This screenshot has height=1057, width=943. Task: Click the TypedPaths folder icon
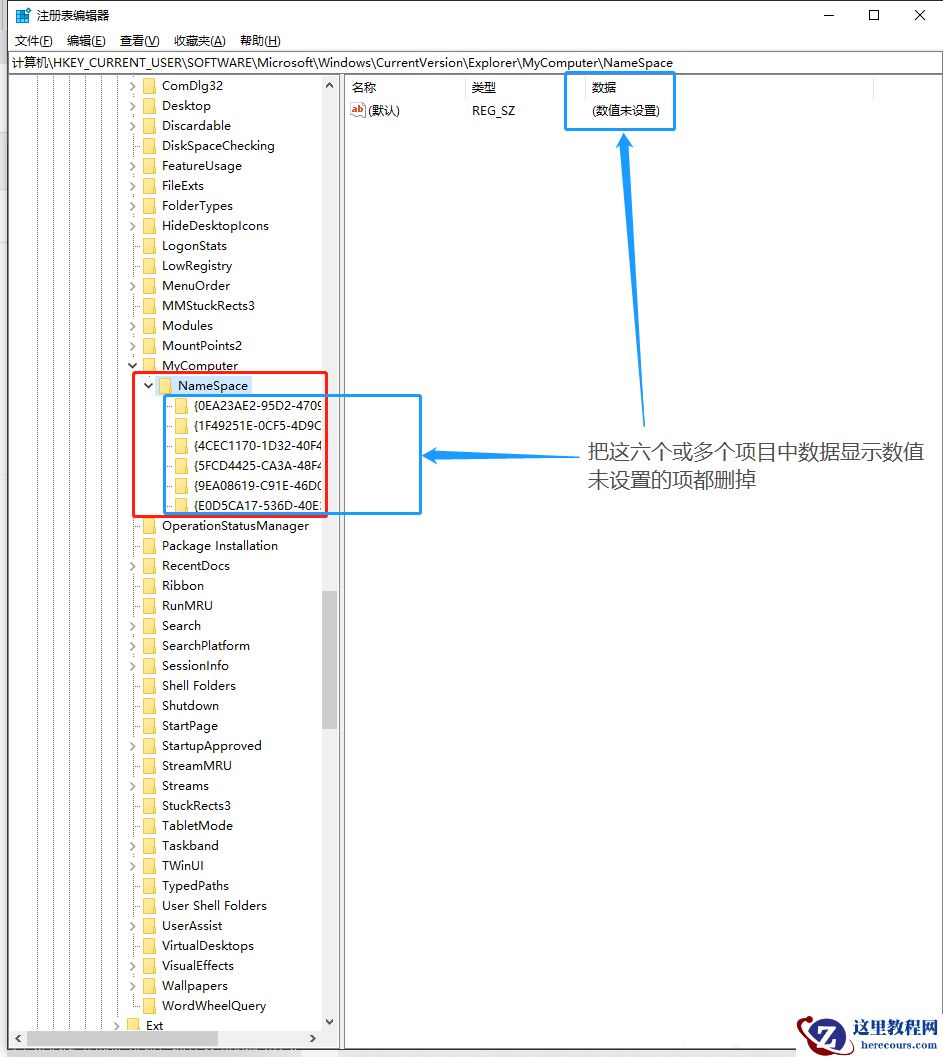point(152,885)
